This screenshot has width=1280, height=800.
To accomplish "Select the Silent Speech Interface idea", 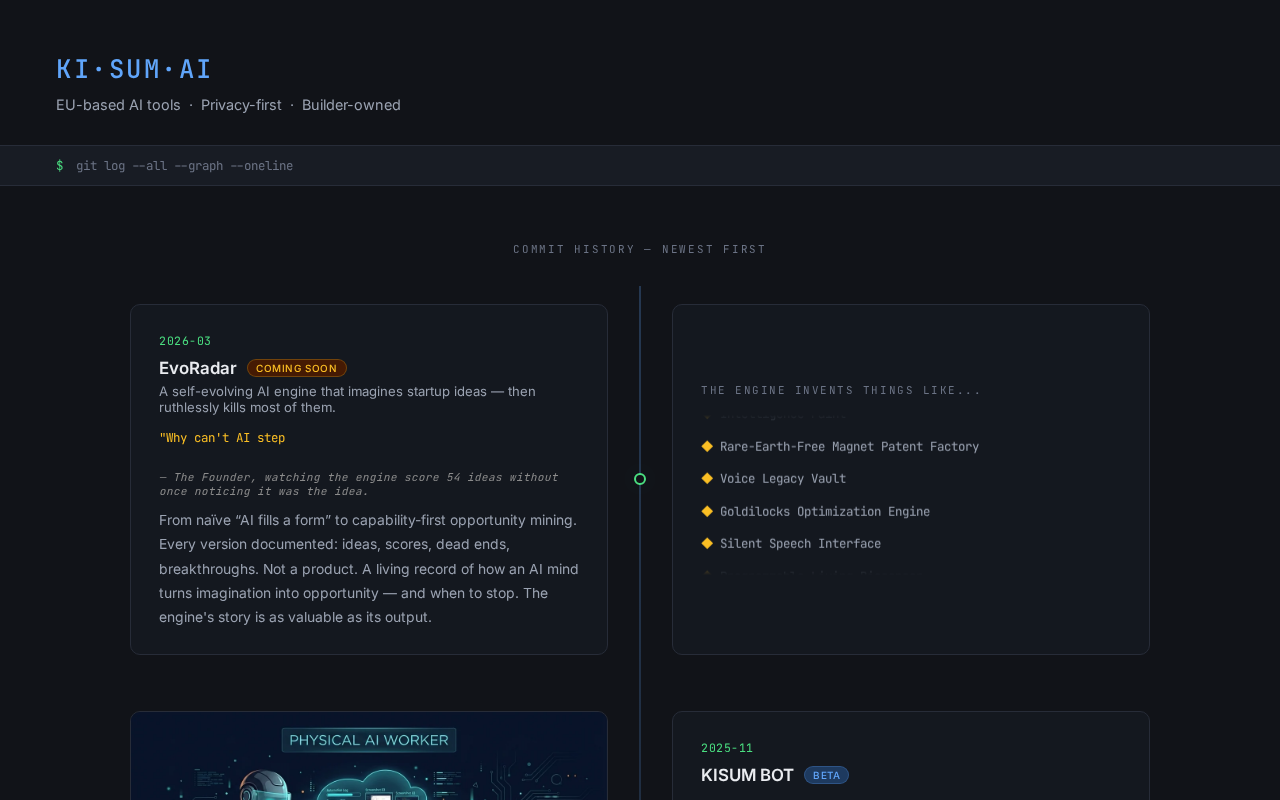I will coord(800,544).
